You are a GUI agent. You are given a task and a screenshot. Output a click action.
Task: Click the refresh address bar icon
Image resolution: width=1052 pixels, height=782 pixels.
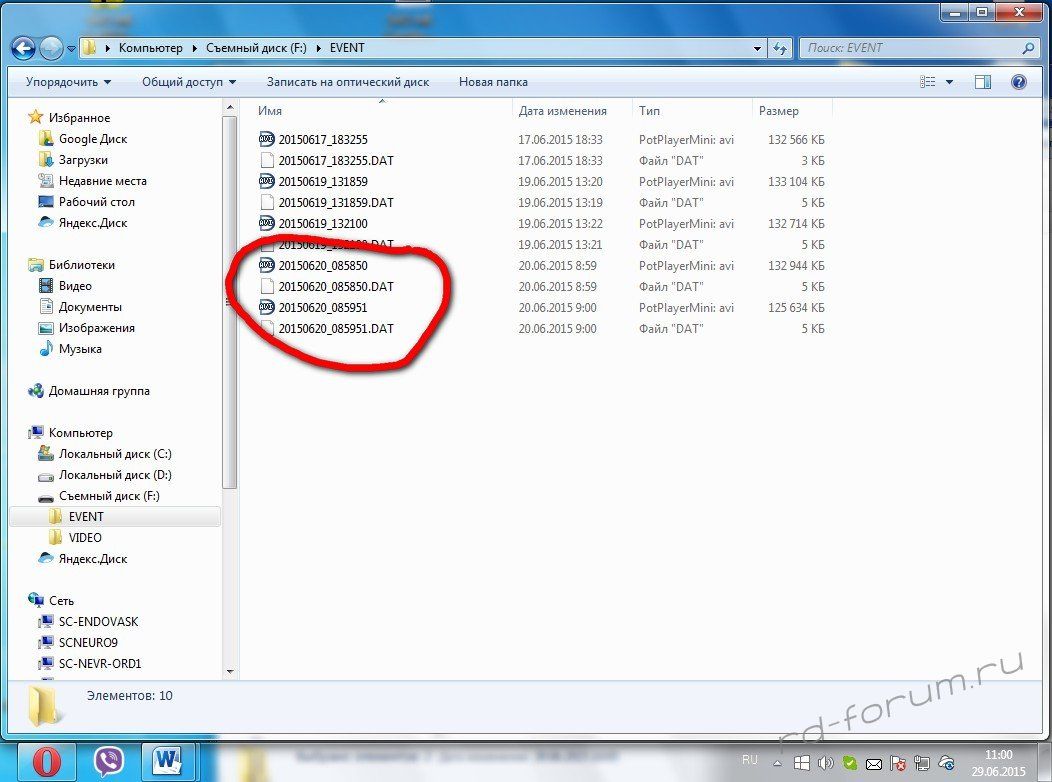point(780,47)
